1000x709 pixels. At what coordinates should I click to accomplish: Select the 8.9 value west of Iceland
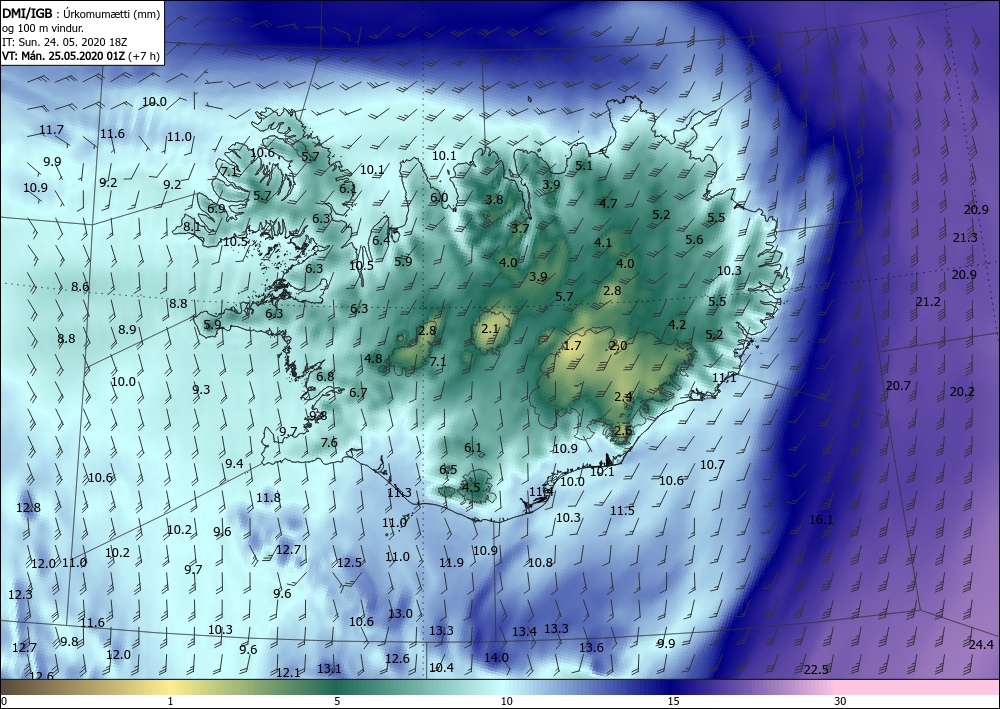(x=128, y=330)
